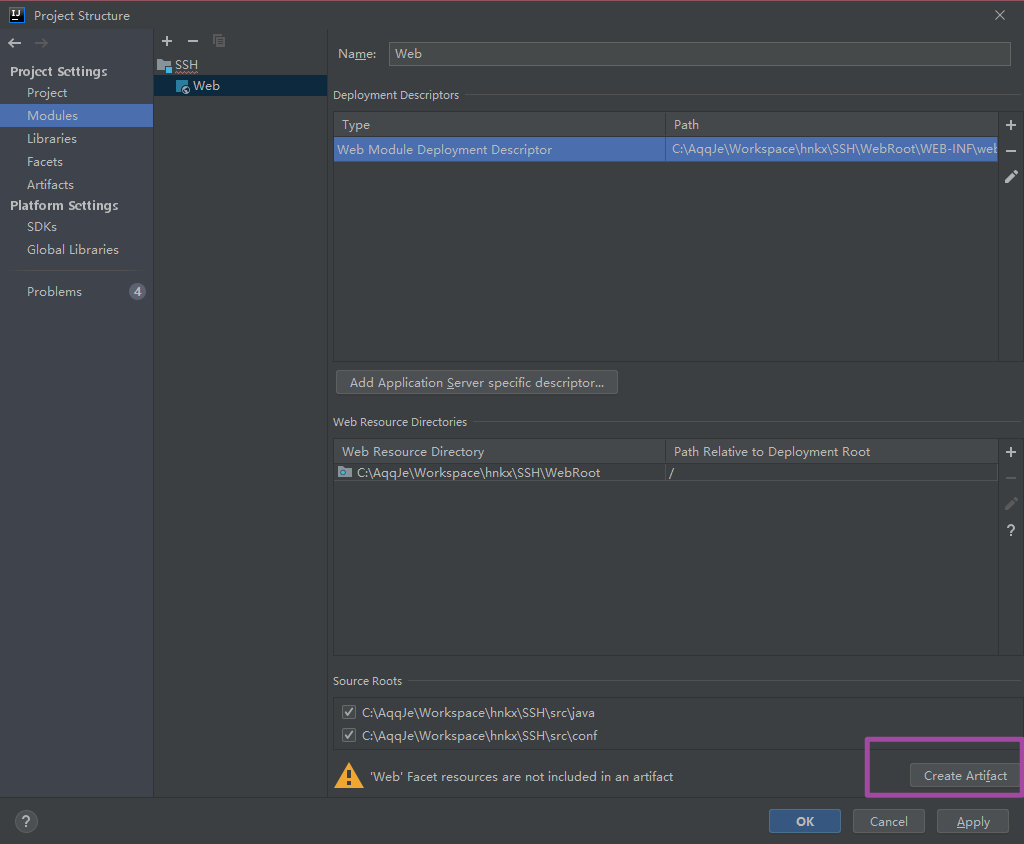Uncheck the src\conf source root

coord(349,735)
